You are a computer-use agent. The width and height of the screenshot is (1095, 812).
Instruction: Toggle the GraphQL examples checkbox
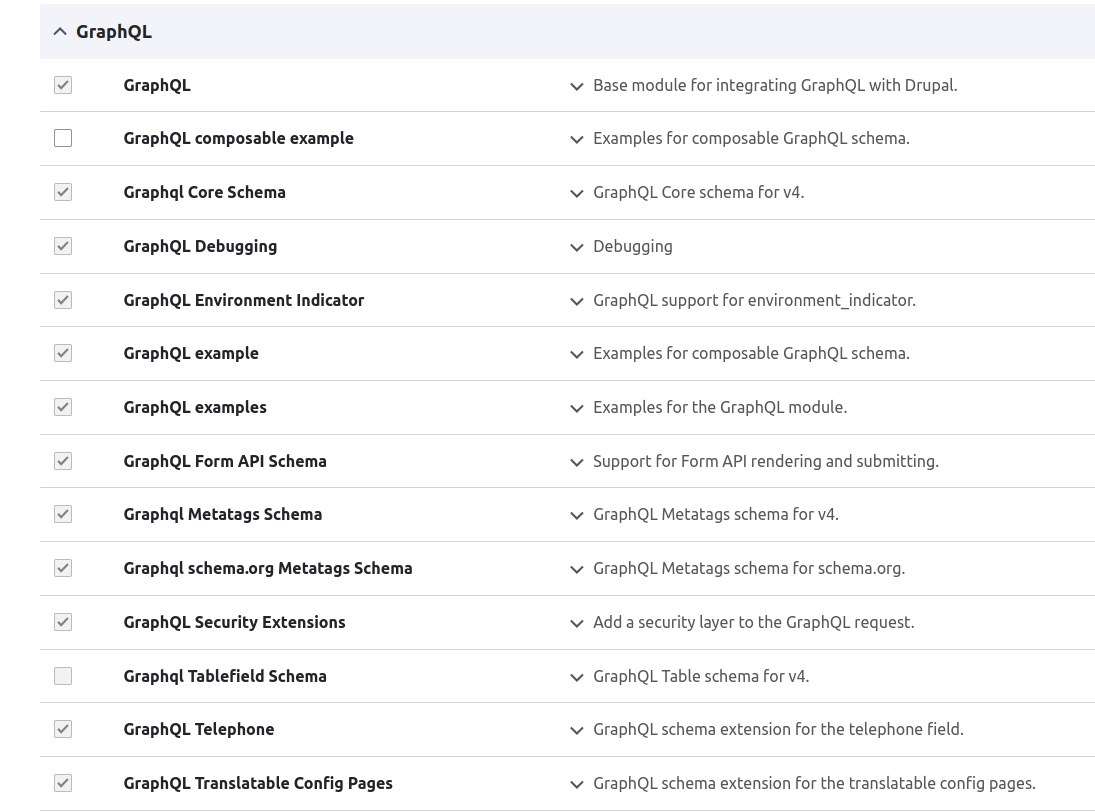pyautogui.click(x=63, y=407)
